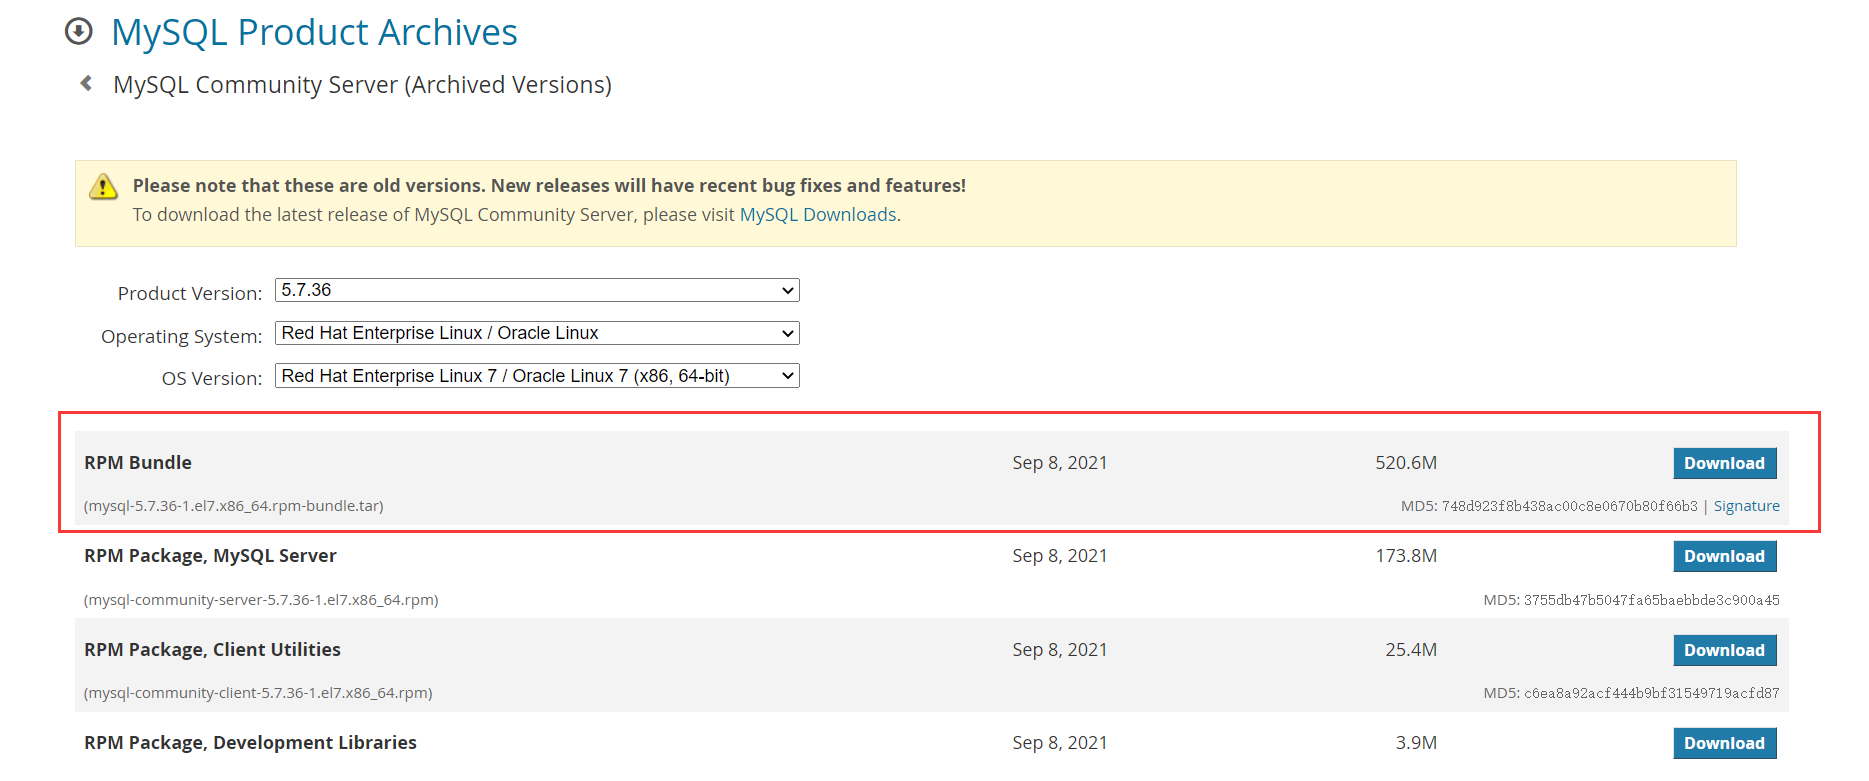
Task: Follow the MySQL Downloads link
Action: 818,215
